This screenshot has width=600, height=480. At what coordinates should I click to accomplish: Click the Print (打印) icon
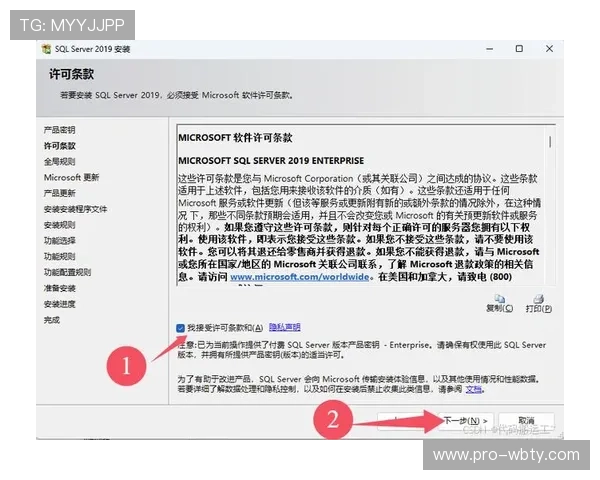tap(539, 299)
